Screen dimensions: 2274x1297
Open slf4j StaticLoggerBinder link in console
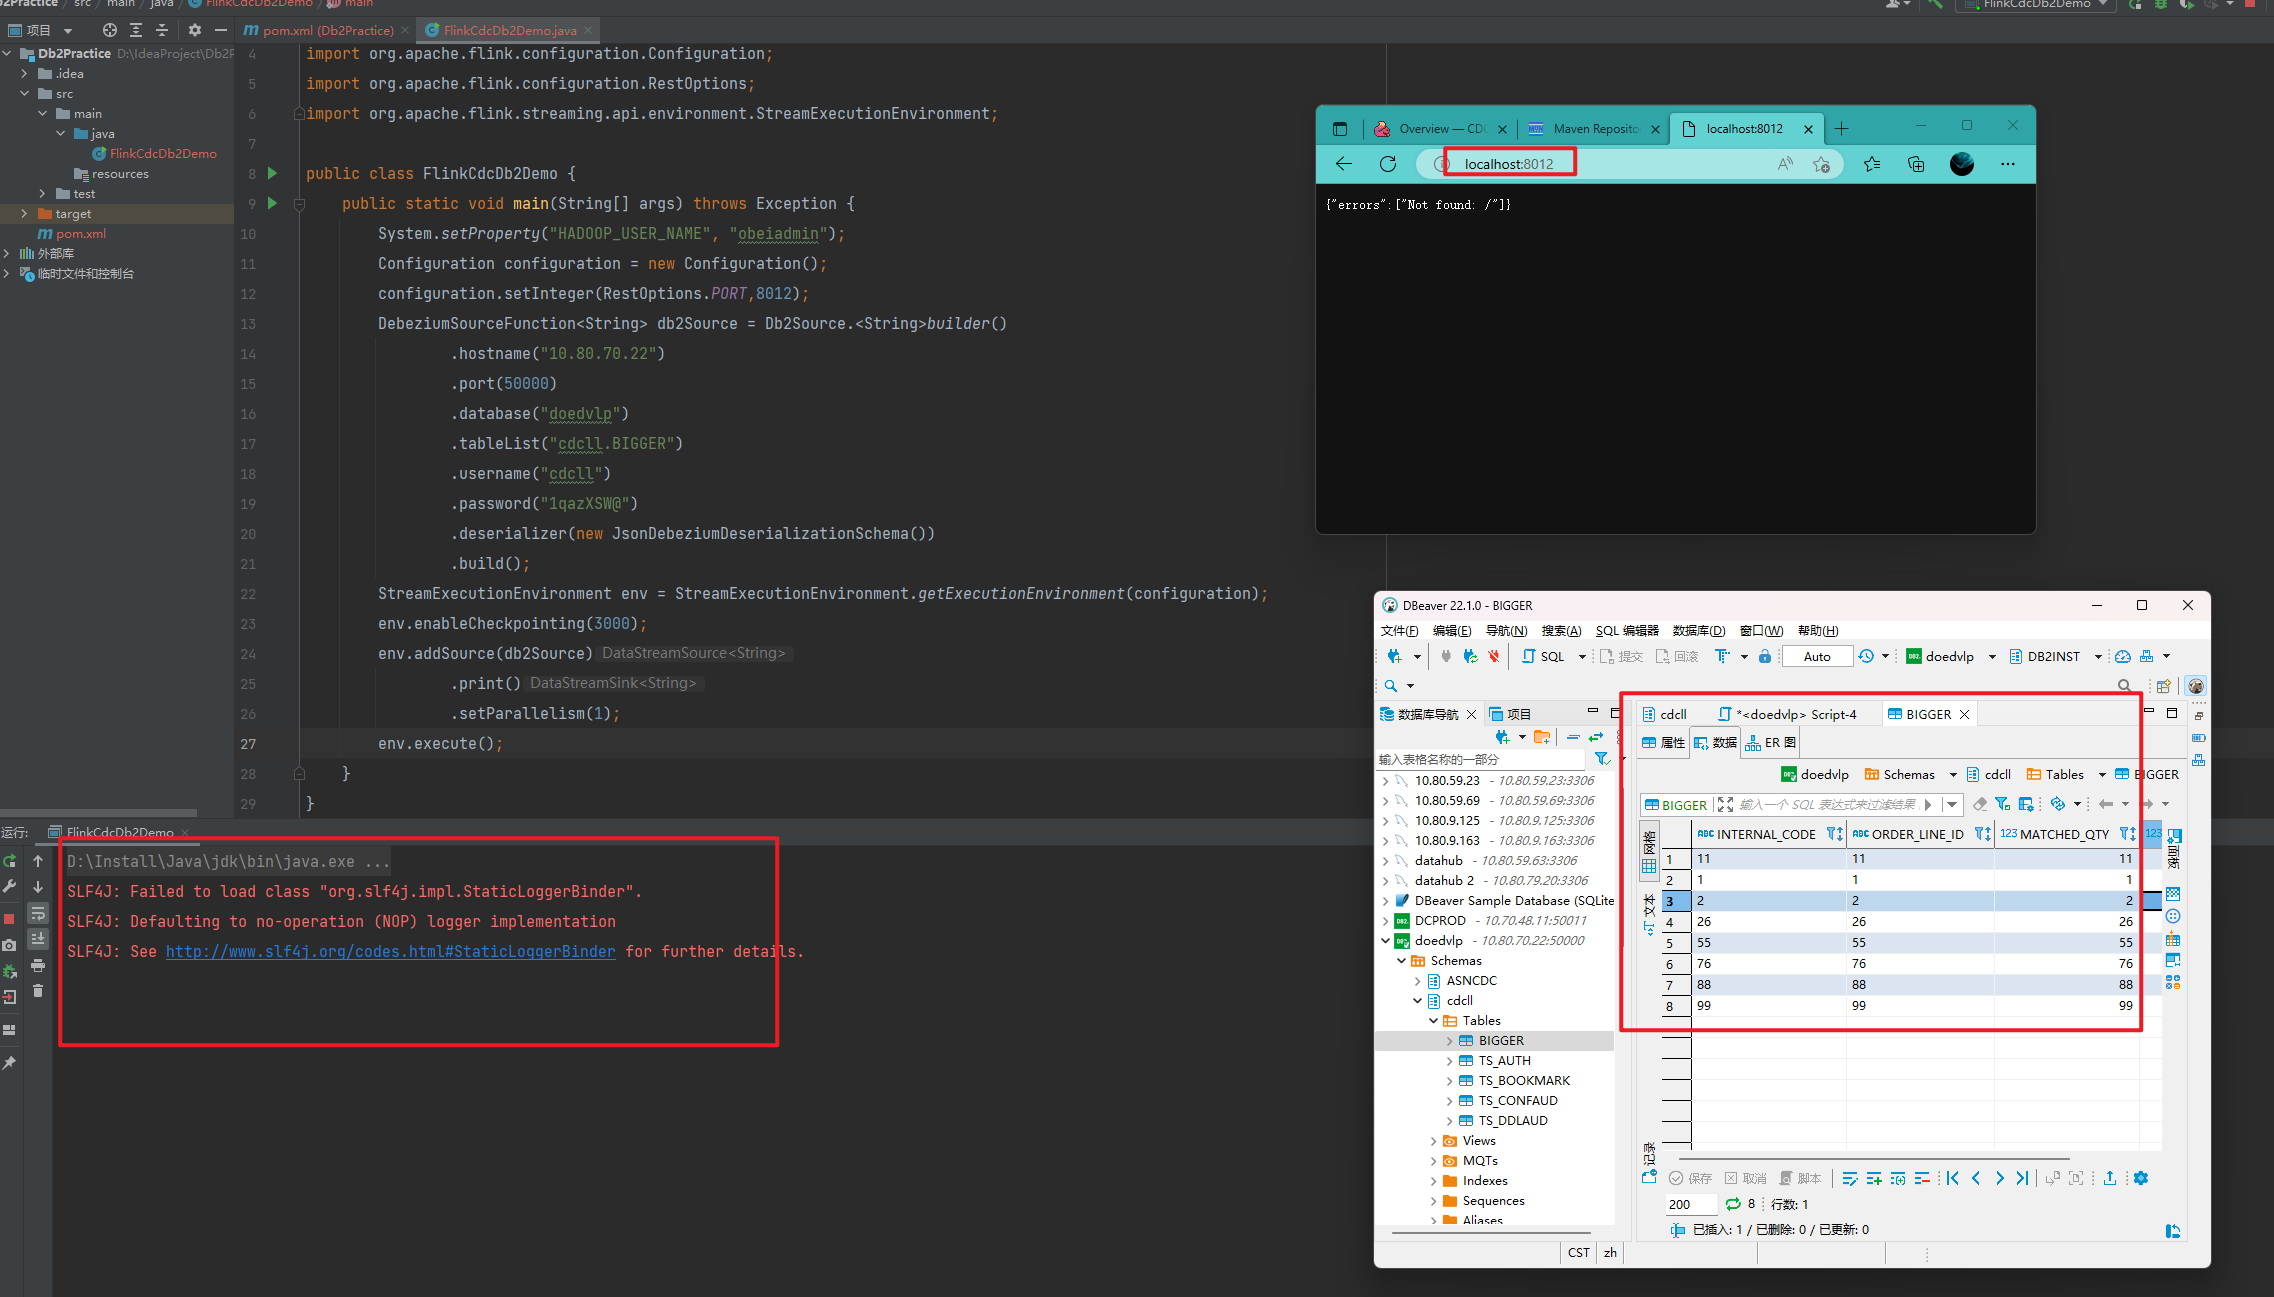[x=390, y=951]
